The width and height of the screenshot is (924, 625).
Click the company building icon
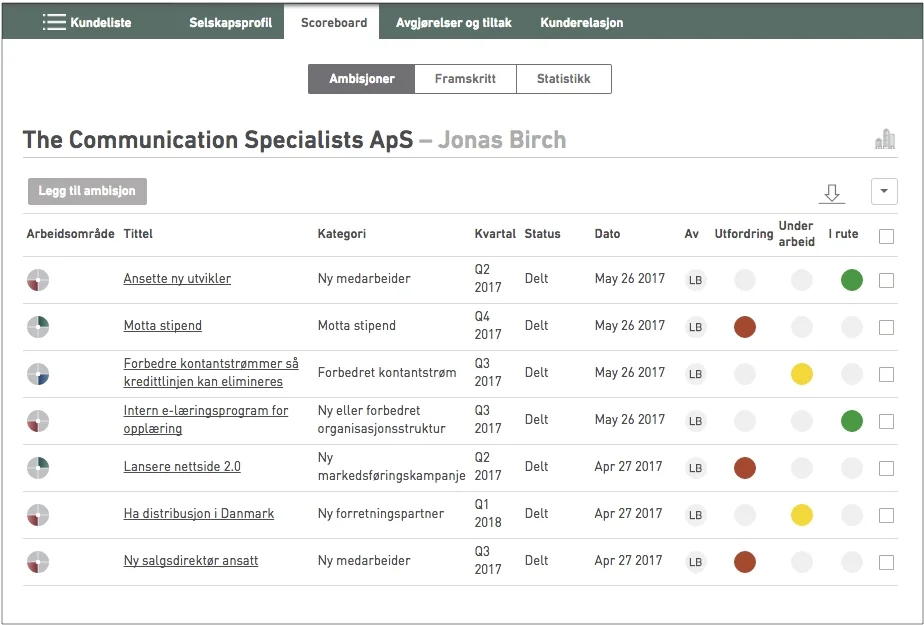pyautogui.click(x=885, y=140)
